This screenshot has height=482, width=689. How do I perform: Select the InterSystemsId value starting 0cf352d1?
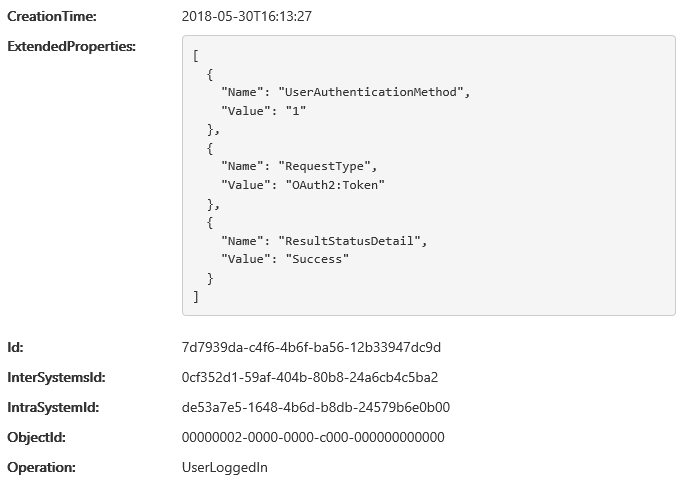click(x=310, y=377)
